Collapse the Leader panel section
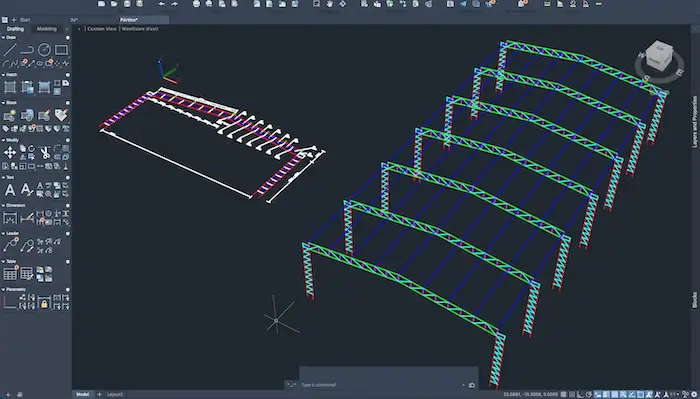The width and height of the screenshot is (700, 399). click(x=4, y=233)
